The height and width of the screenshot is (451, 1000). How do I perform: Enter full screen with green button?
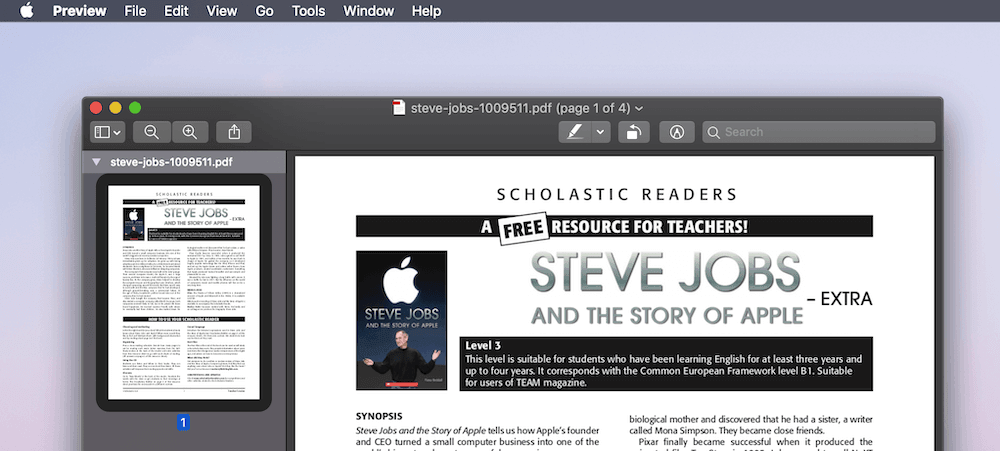pos(135,108)
